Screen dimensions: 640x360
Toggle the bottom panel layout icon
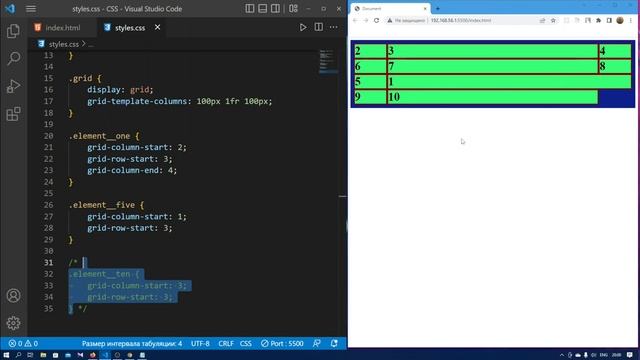click(x=262, y=9)
